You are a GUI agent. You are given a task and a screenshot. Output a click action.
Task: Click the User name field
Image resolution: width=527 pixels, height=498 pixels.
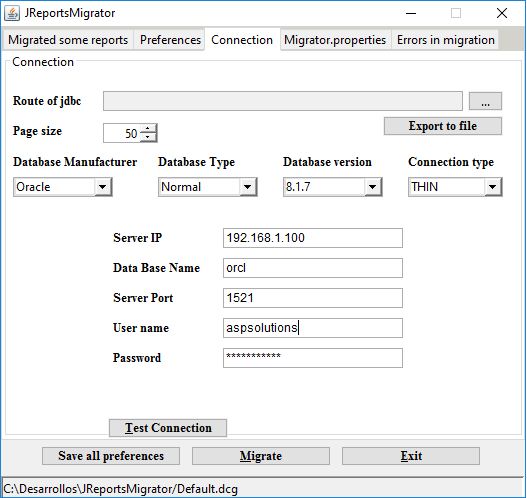click(313, 328)
